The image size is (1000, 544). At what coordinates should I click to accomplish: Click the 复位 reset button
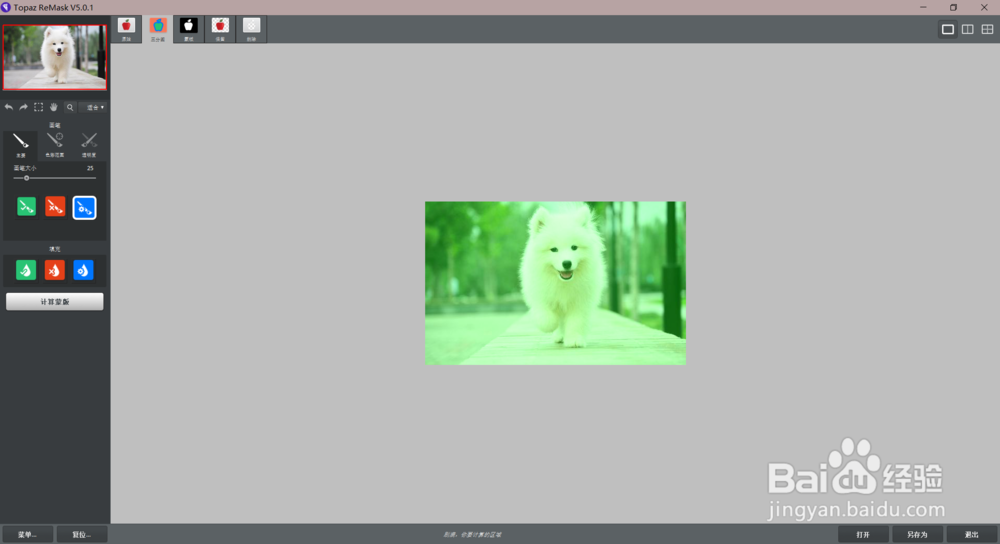click(82, 534)
